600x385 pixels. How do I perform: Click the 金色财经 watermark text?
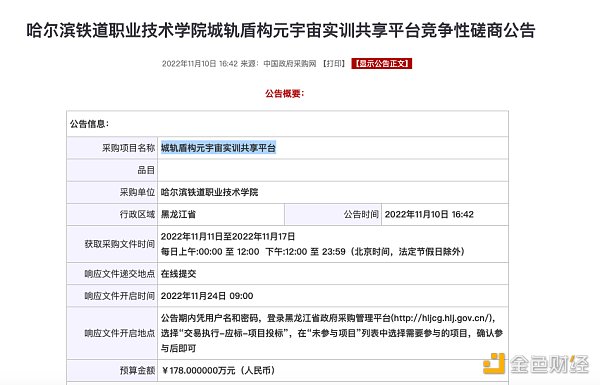[x=549, y=364]
